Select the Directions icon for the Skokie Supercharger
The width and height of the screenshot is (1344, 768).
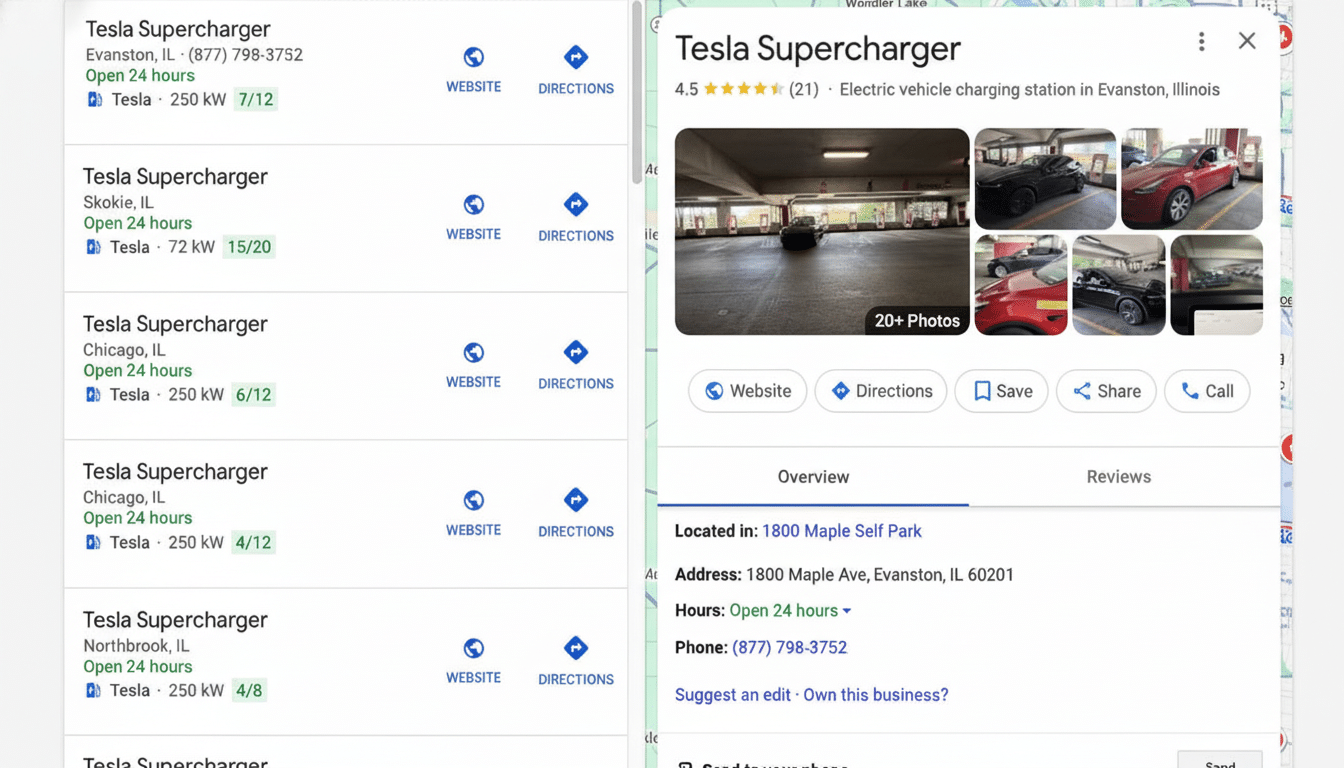(x=575, y=203)
